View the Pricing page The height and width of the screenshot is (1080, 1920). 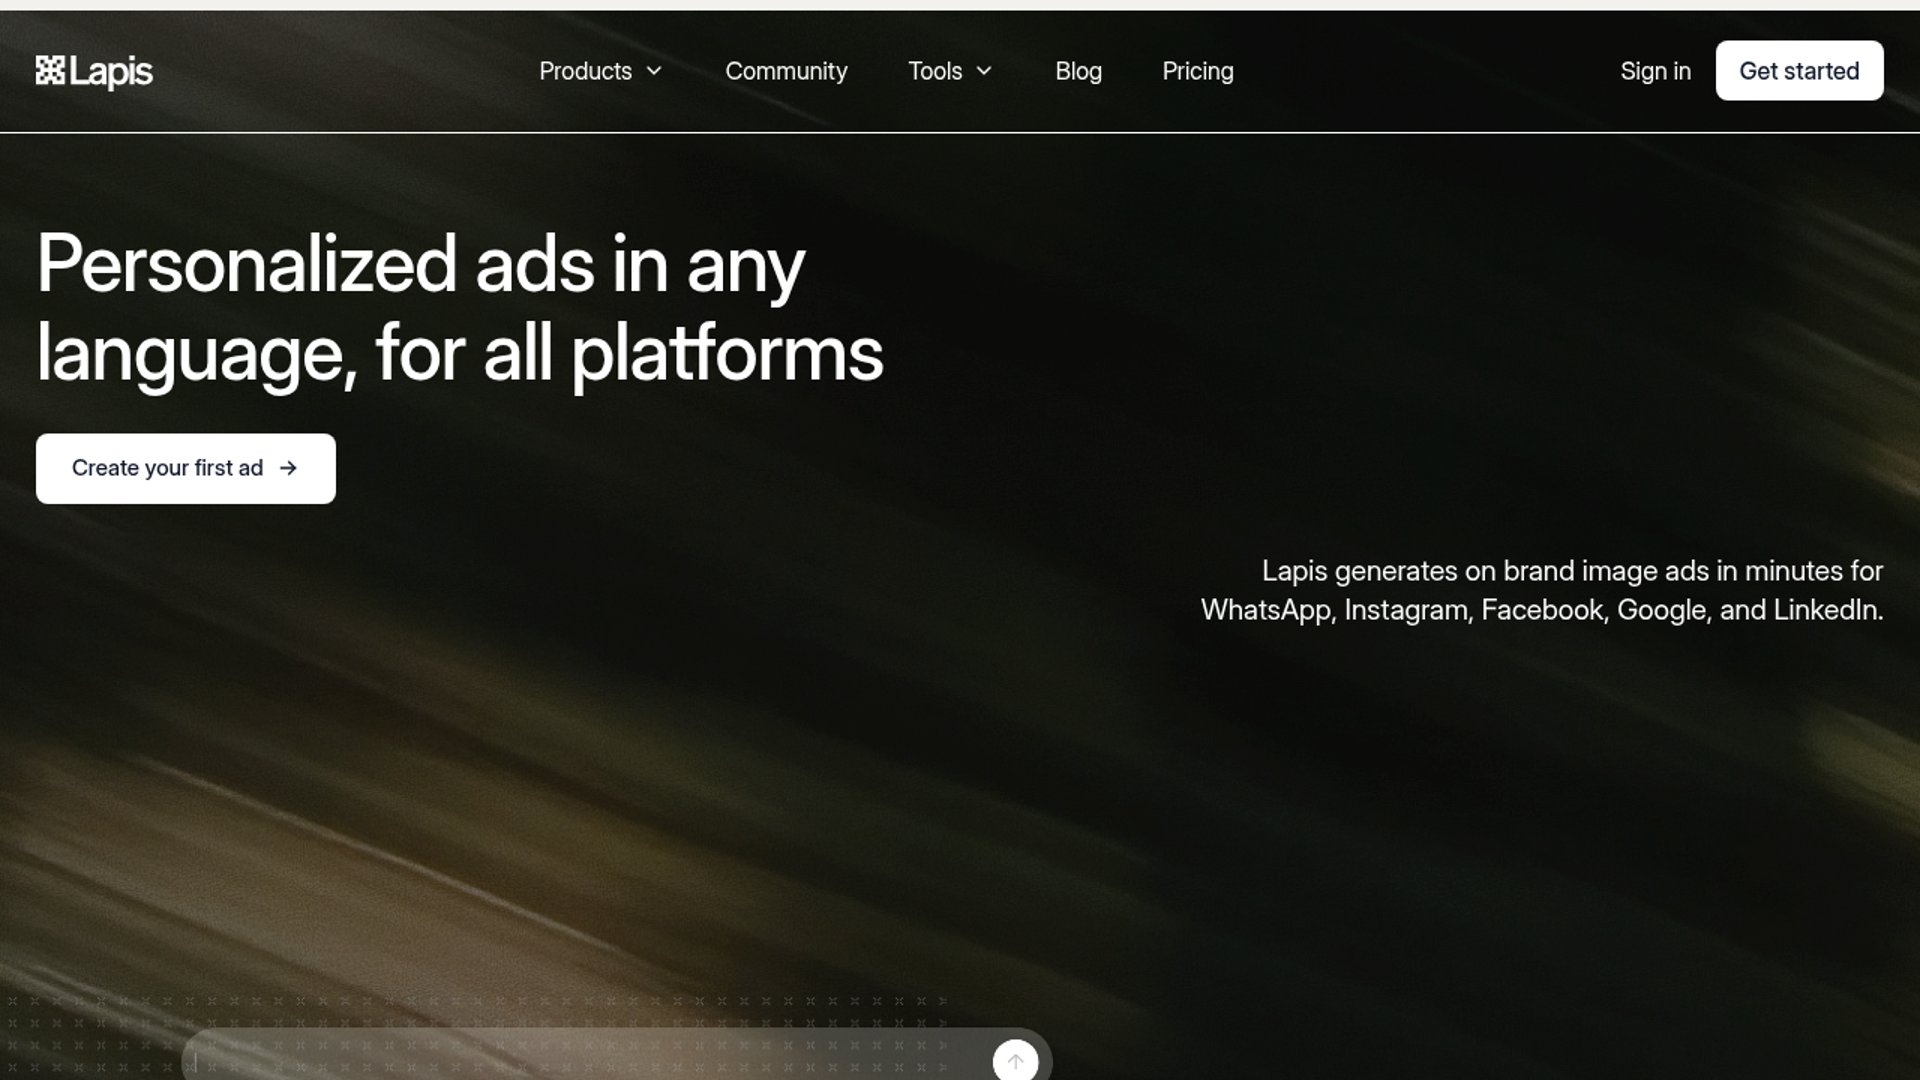1197,71
